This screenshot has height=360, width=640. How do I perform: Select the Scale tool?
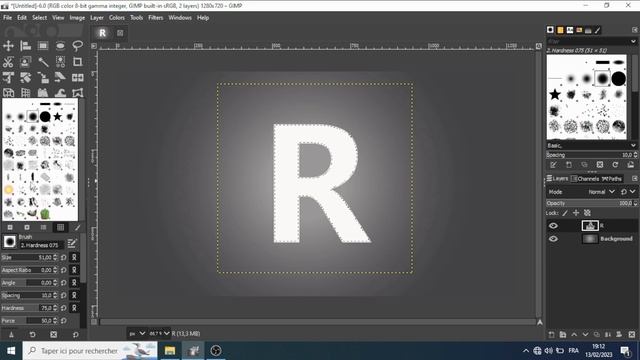(43, 77)
